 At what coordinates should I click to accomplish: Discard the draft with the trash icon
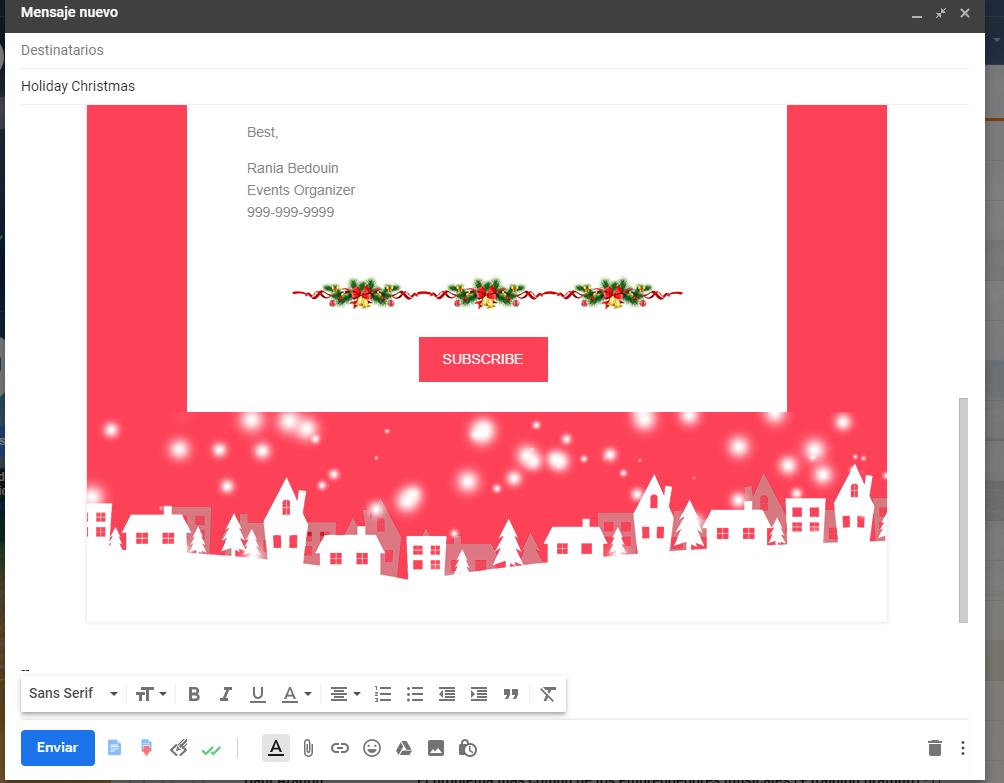[x=936, y=747]
